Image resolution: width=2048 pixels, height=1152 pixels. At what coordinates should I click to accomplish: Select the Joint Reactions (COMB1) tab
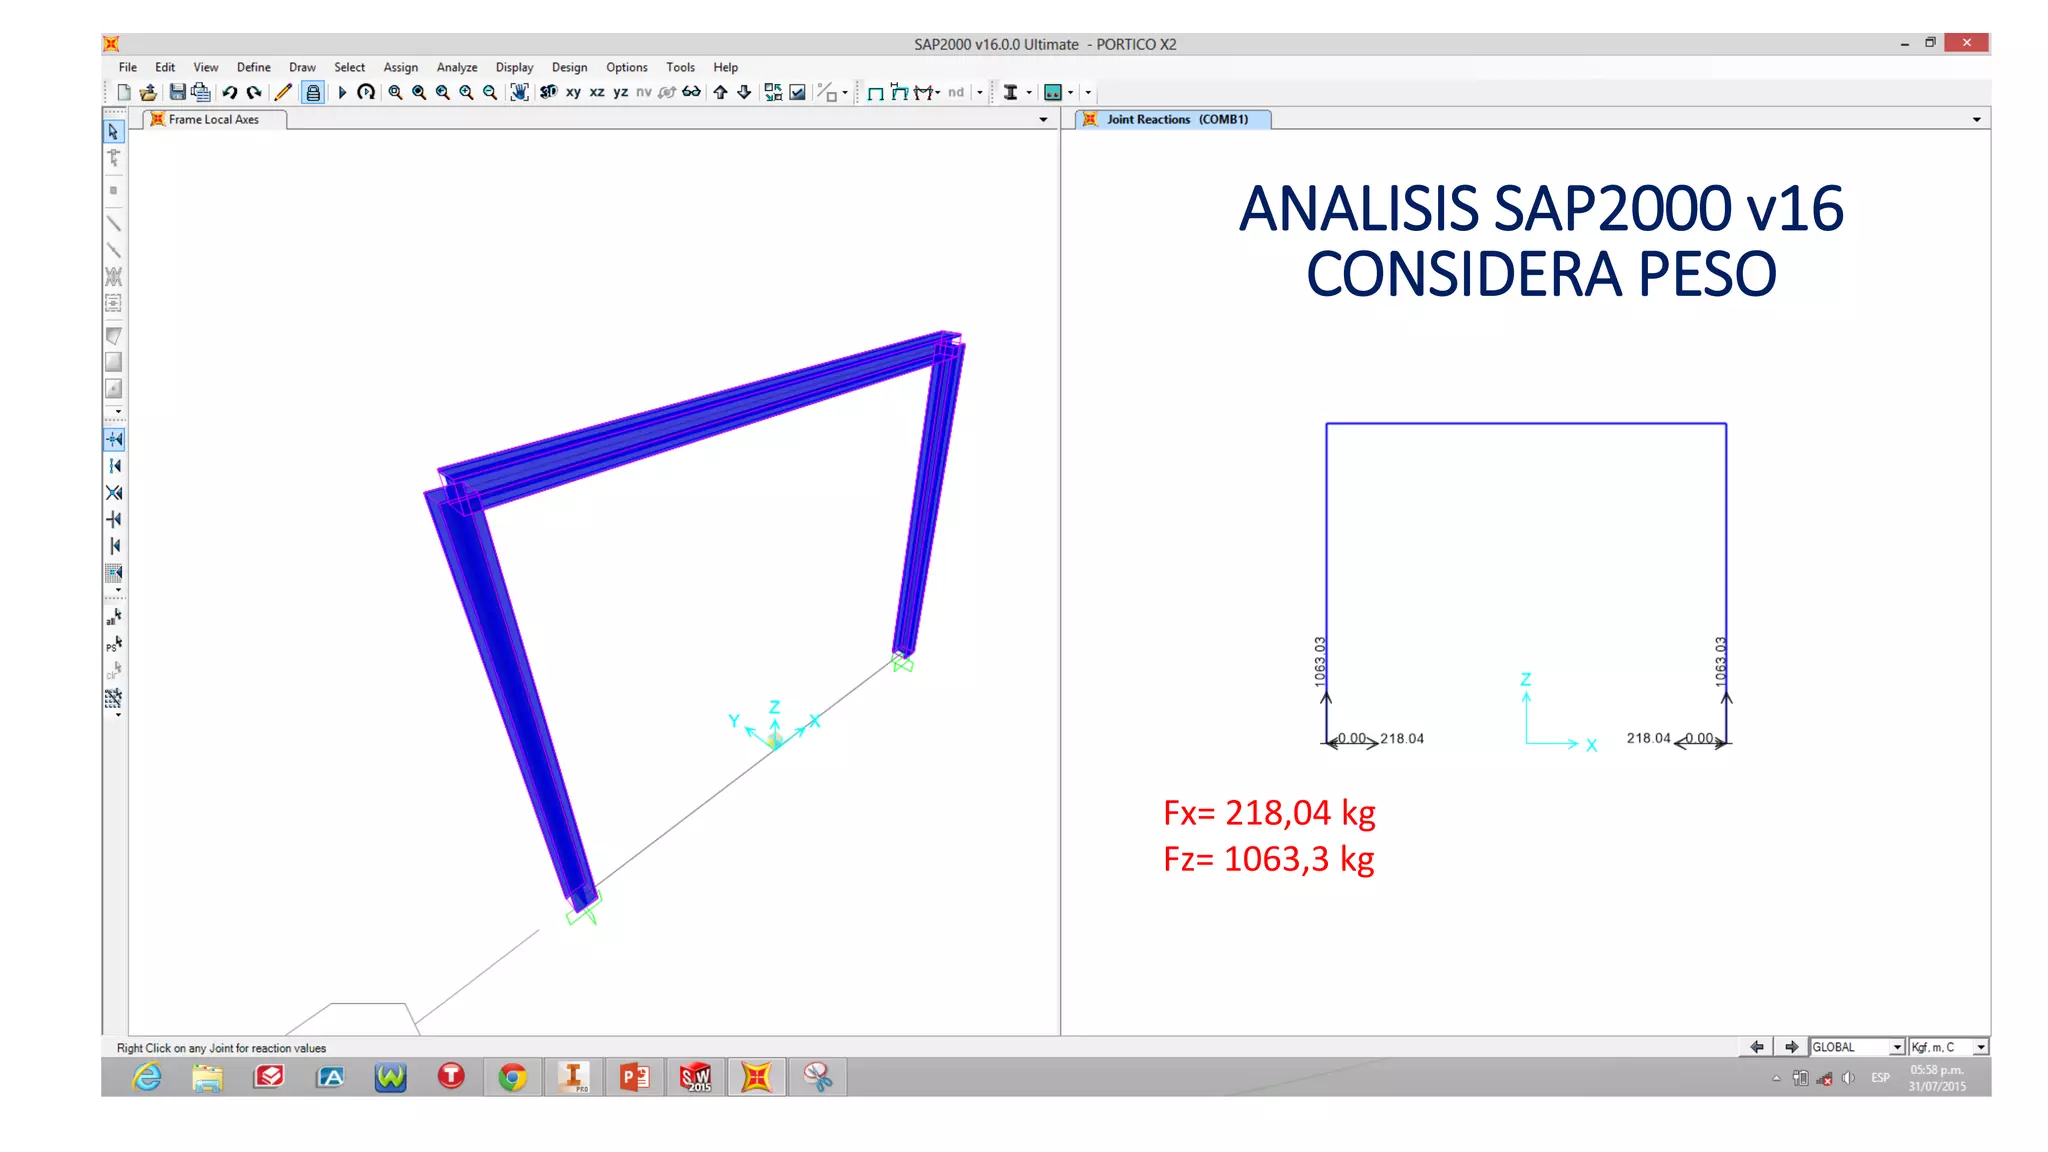(x=1174, y=119)
